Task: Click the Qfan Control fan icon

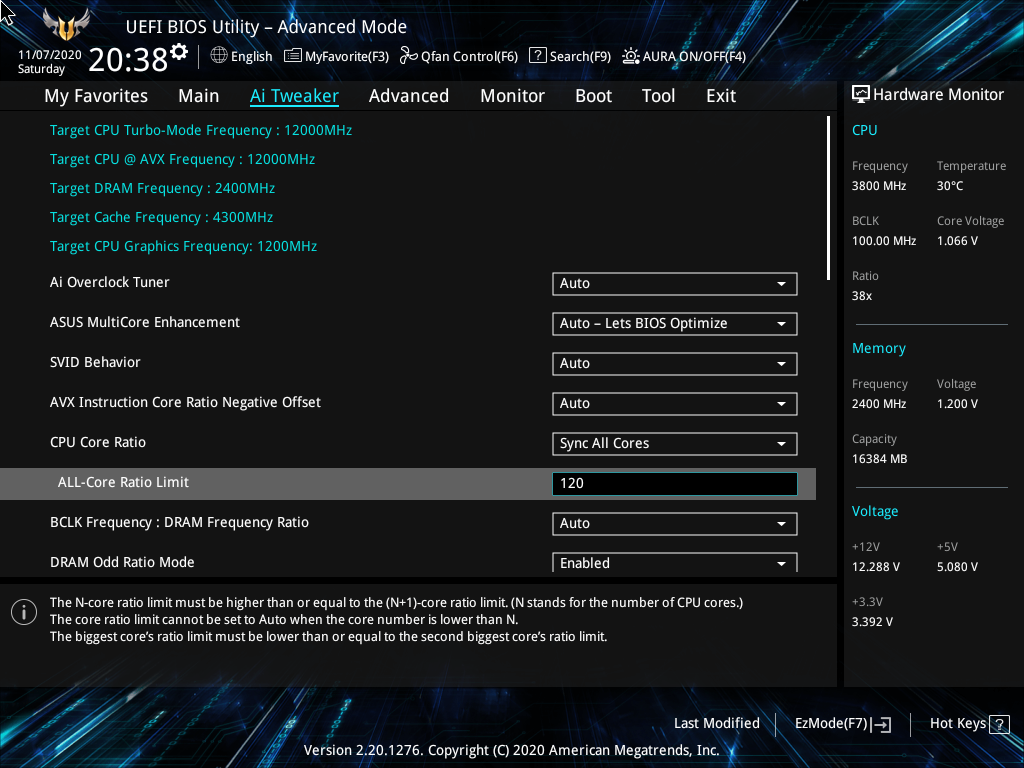Action: 409,56
